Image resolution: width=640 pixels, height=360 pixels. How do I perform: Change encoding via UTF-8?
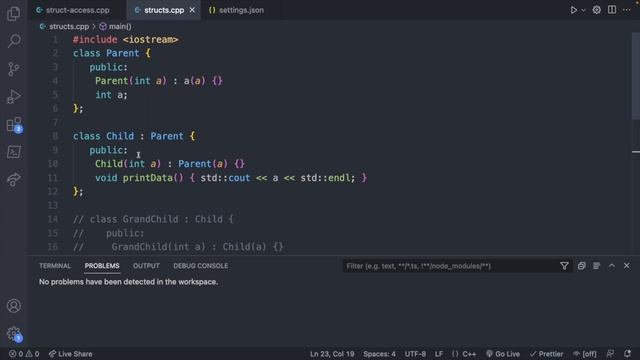tap(415, 354)
